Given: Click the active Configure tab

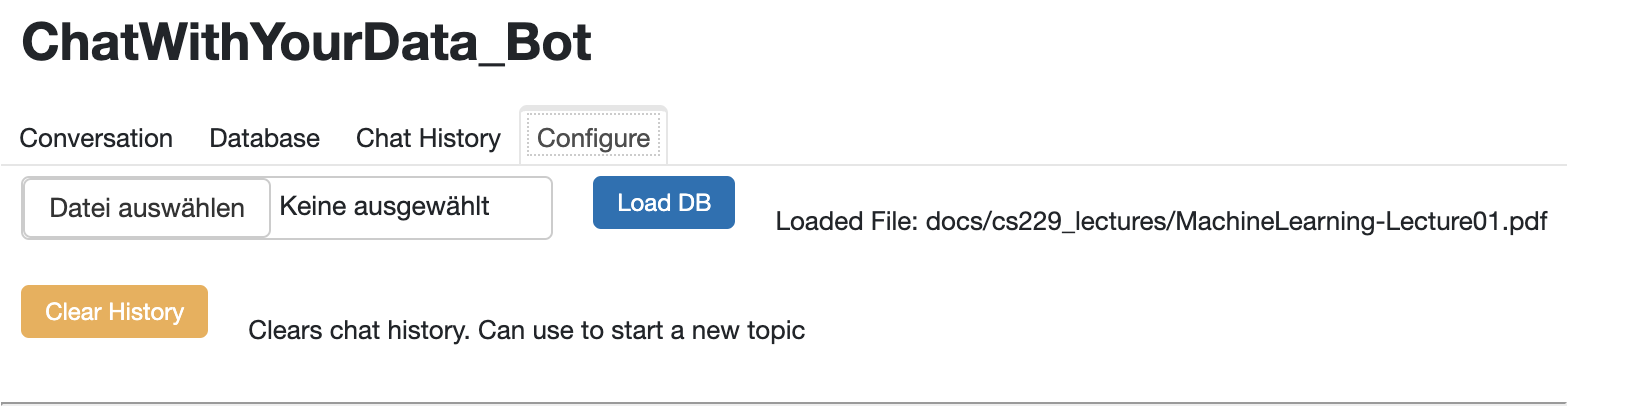Looking at the screenshot, I should [x=593, y=138].
